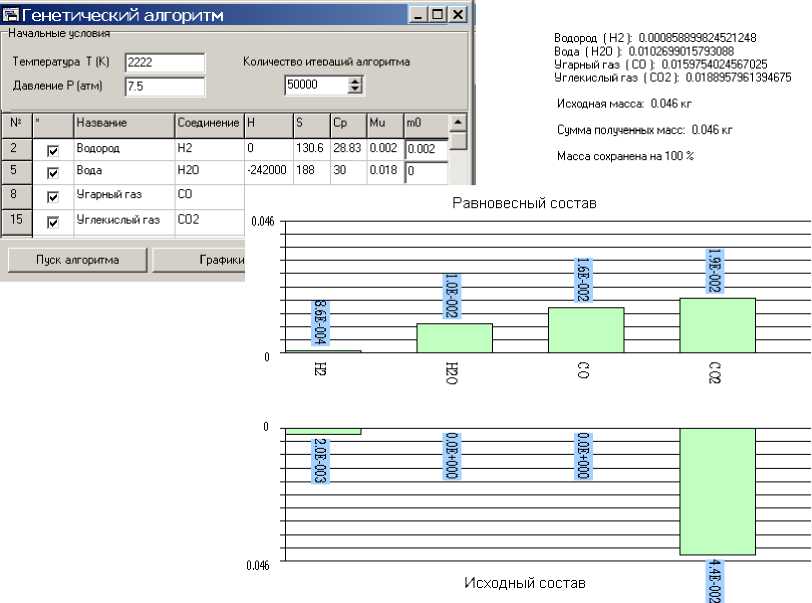
Task: Click the S column header
Action: 312,125
